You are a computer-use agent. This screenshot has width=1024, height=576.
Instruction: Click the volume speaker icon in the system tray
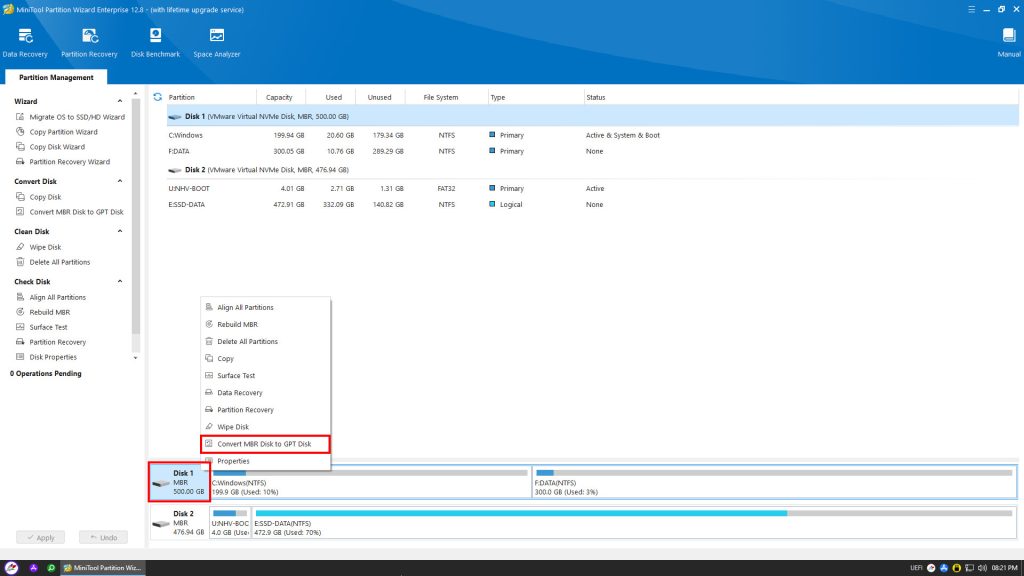[982, 568]
